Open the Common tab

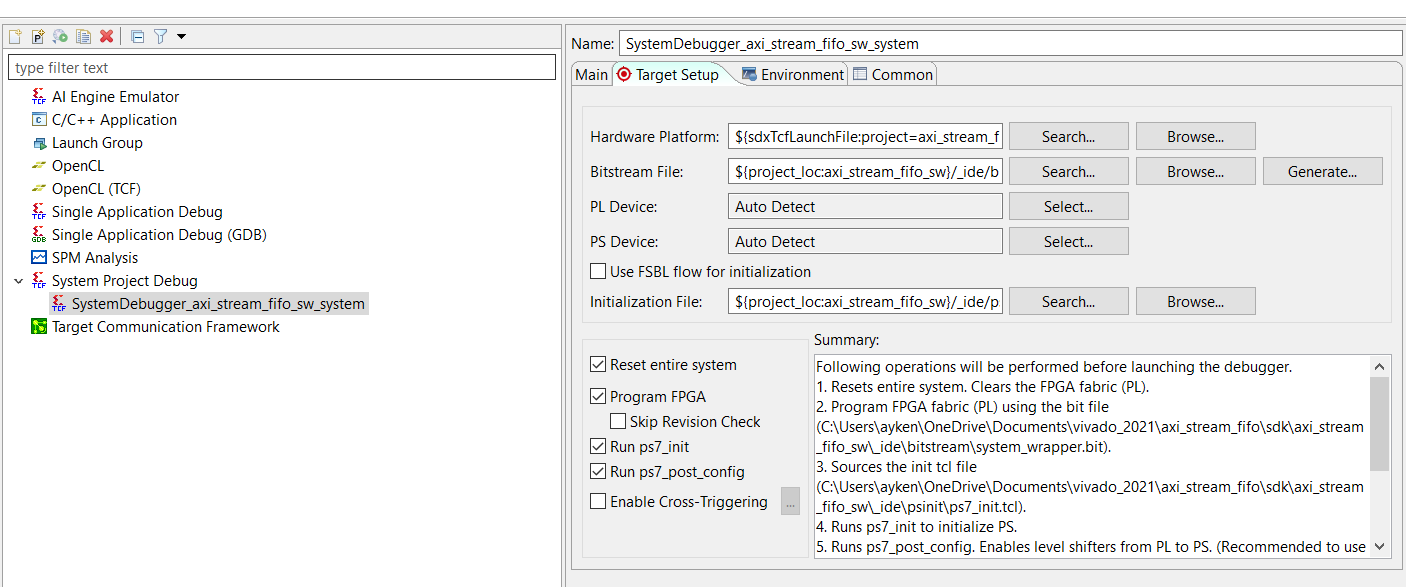coord(893,74)
